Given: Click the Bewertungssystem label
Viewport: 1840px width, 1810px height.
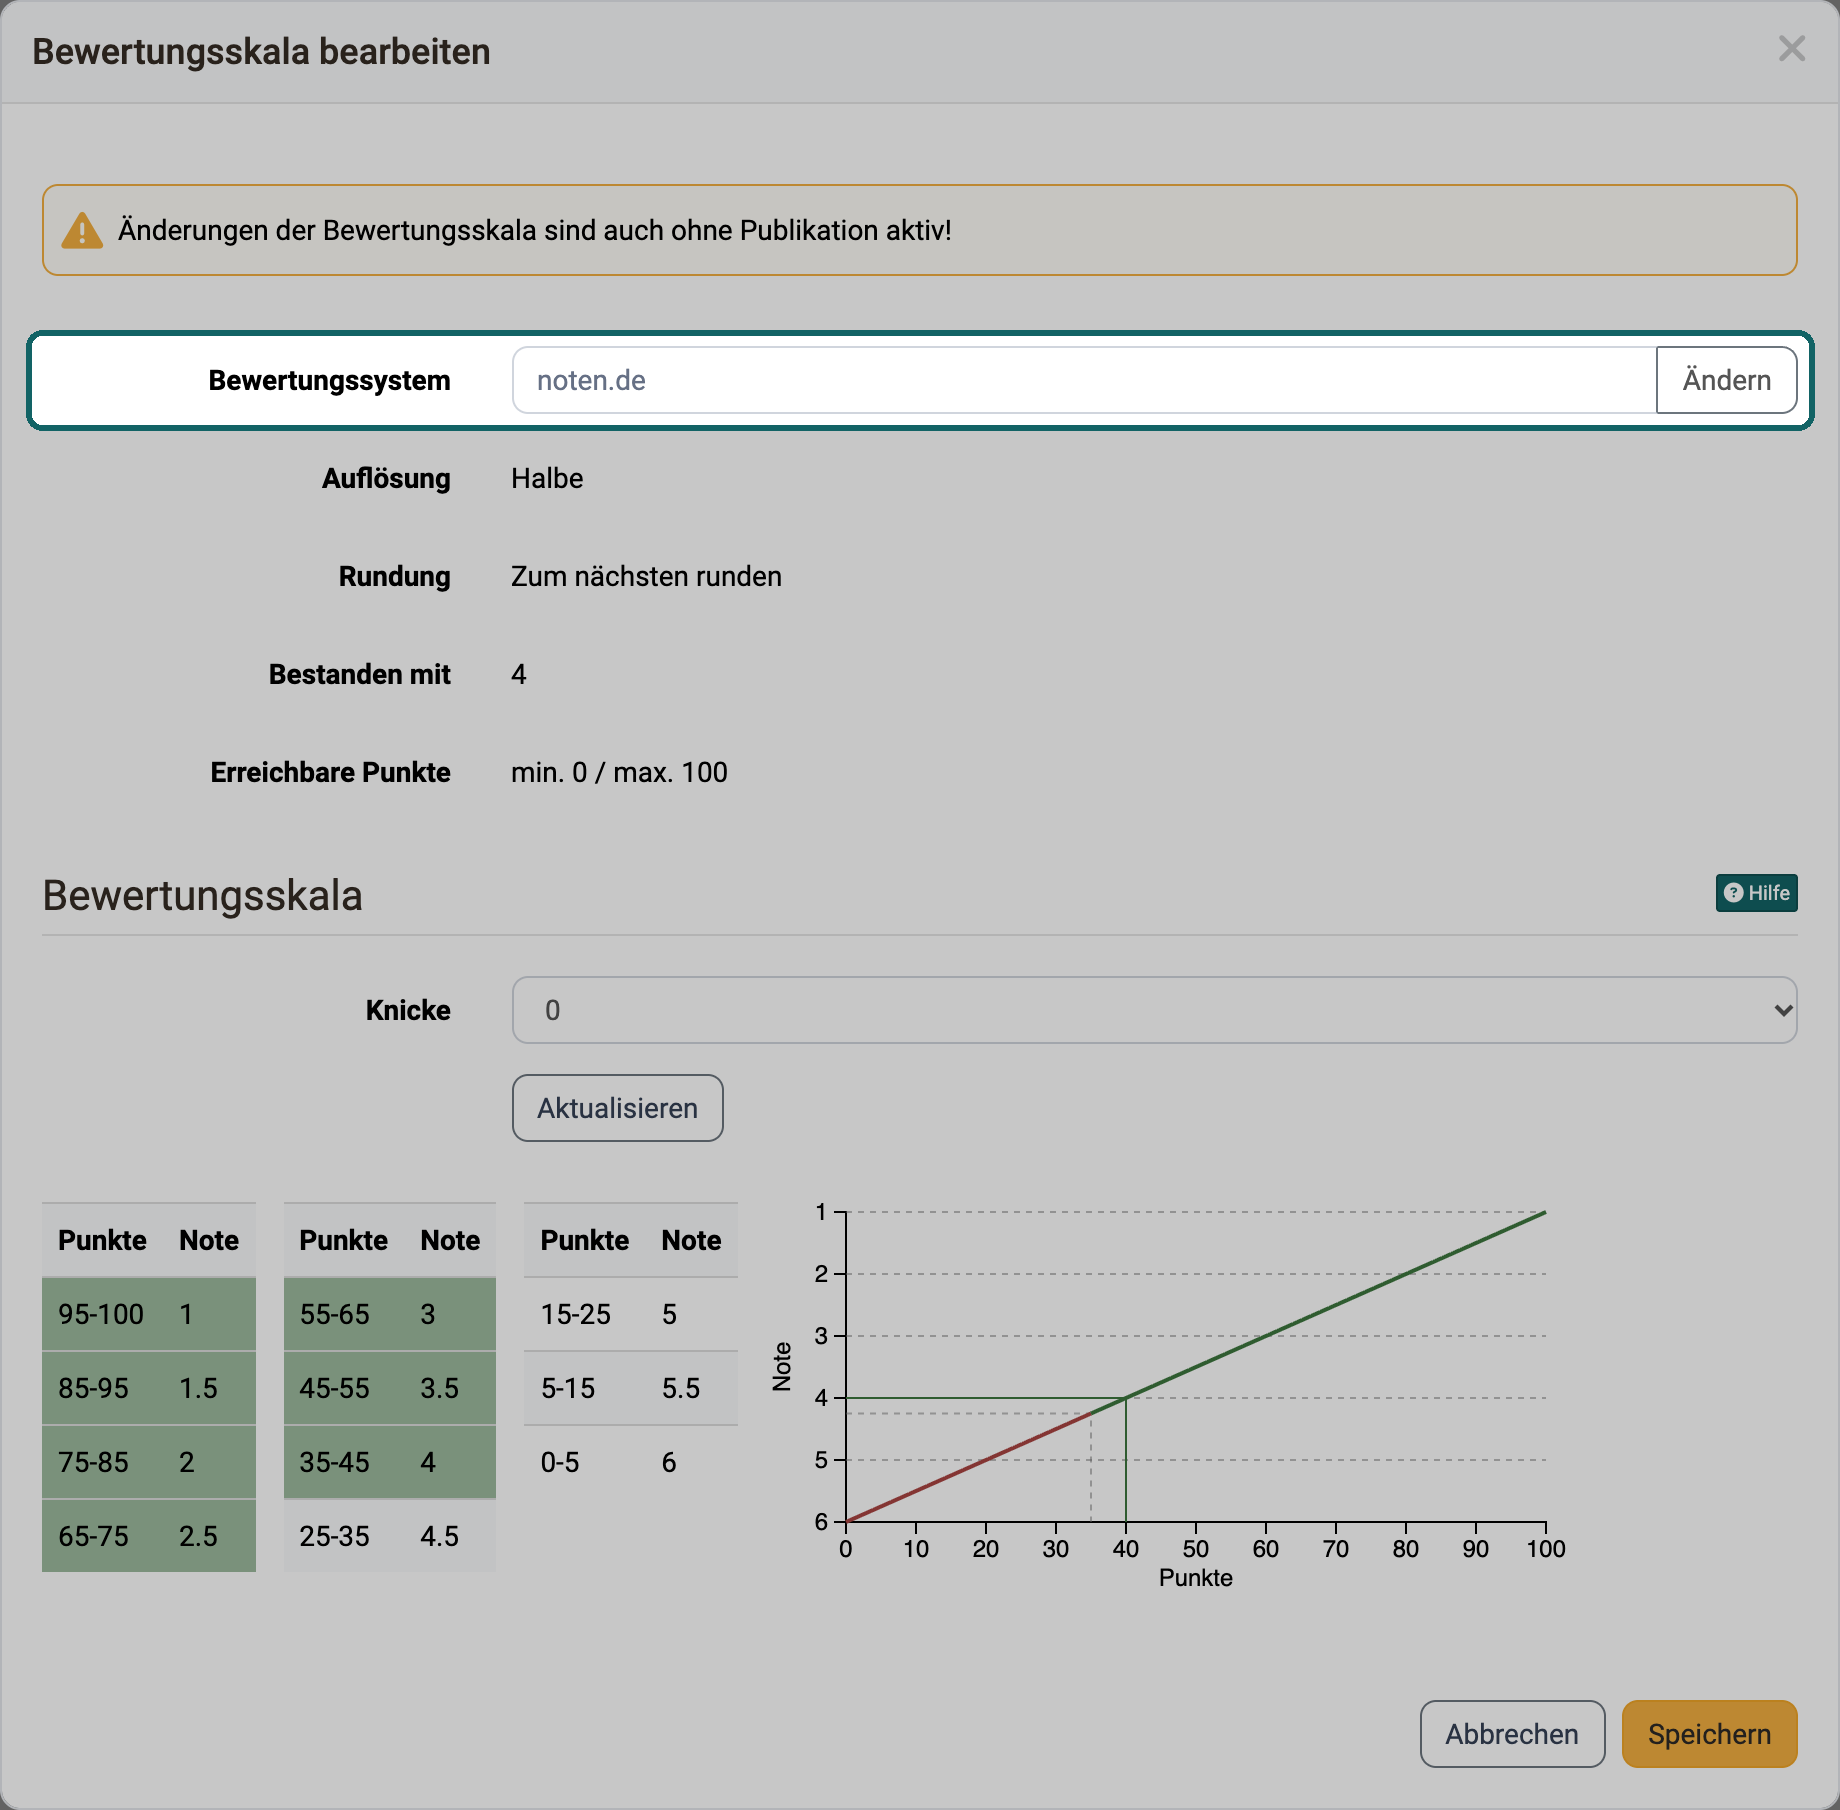Looking at the screenshot, I should [329, 380].
